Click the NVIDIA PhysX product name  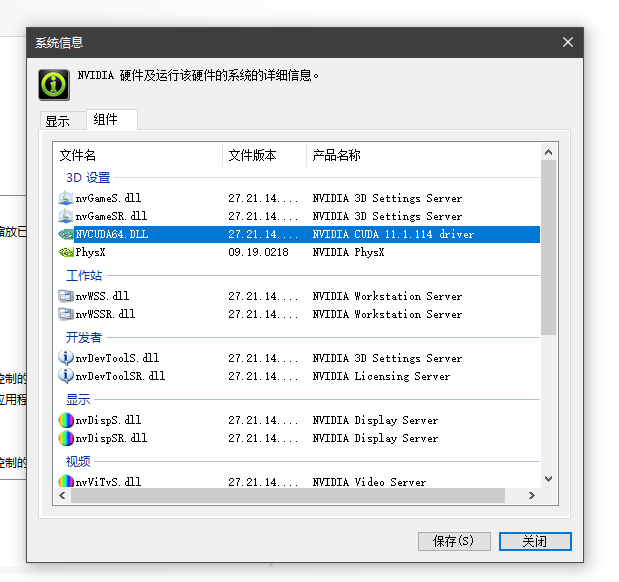(x=349, y=252)
